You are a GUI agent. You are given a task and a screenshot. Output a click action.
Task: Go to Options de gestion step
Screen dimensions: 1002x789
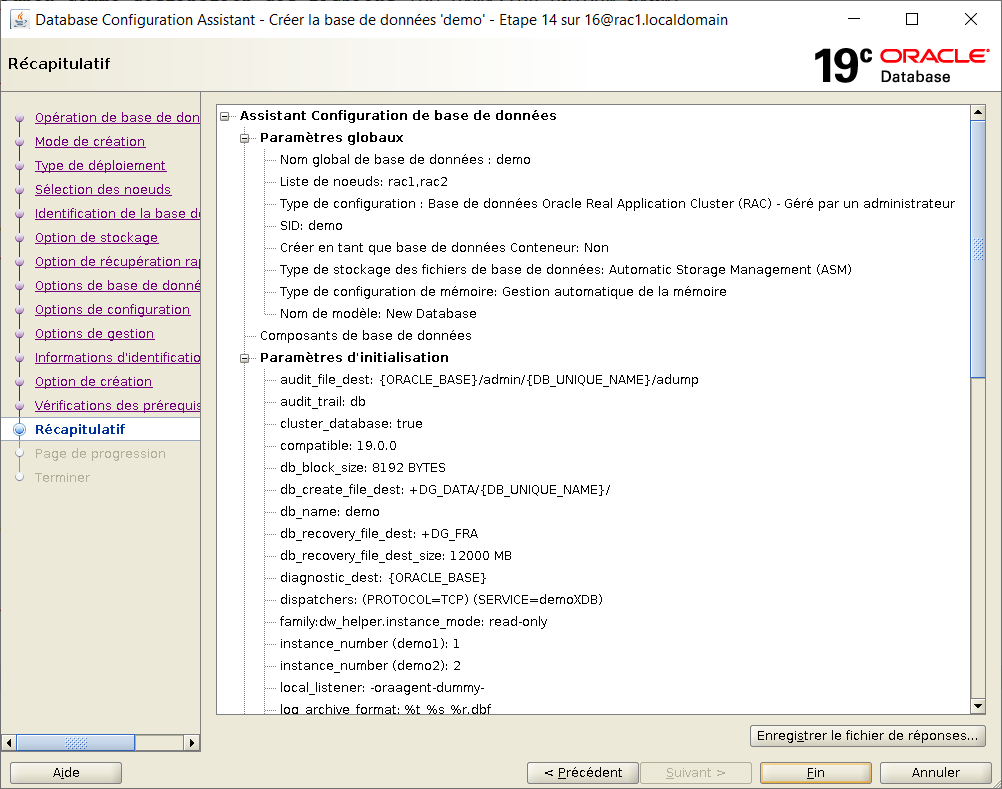tap(95, 333)
